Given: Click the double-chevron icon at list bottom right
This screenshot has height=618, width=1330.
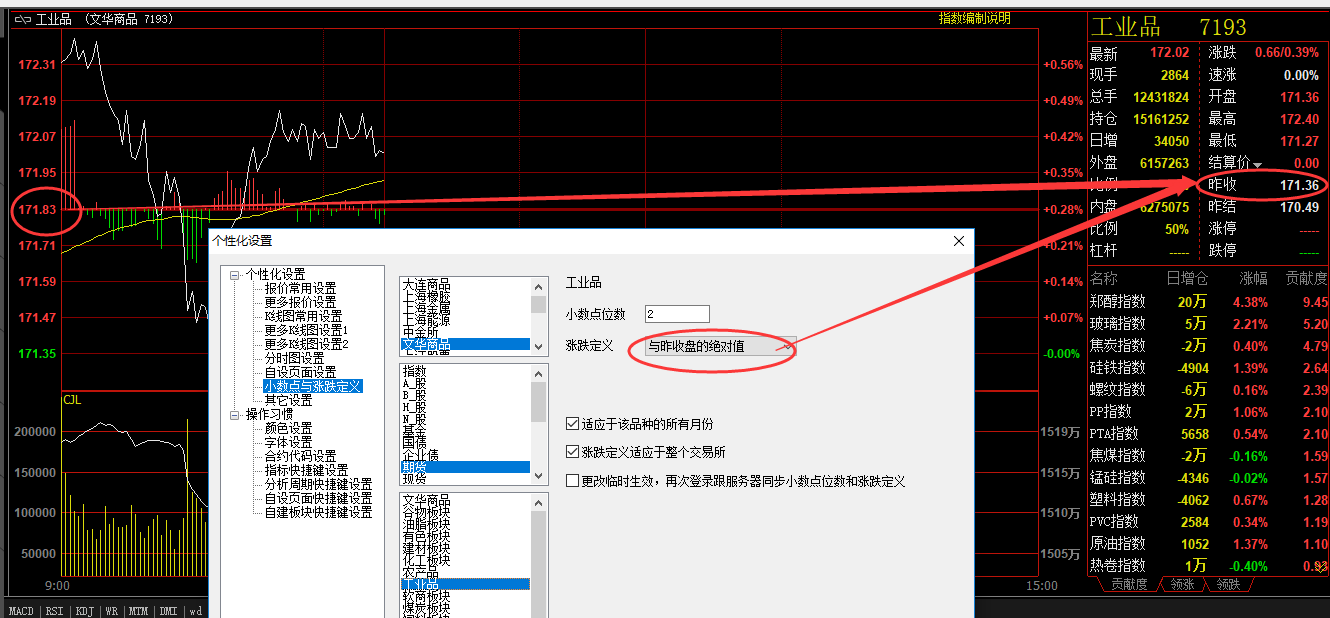Looking at the screenshot, I should [1320, 566].
